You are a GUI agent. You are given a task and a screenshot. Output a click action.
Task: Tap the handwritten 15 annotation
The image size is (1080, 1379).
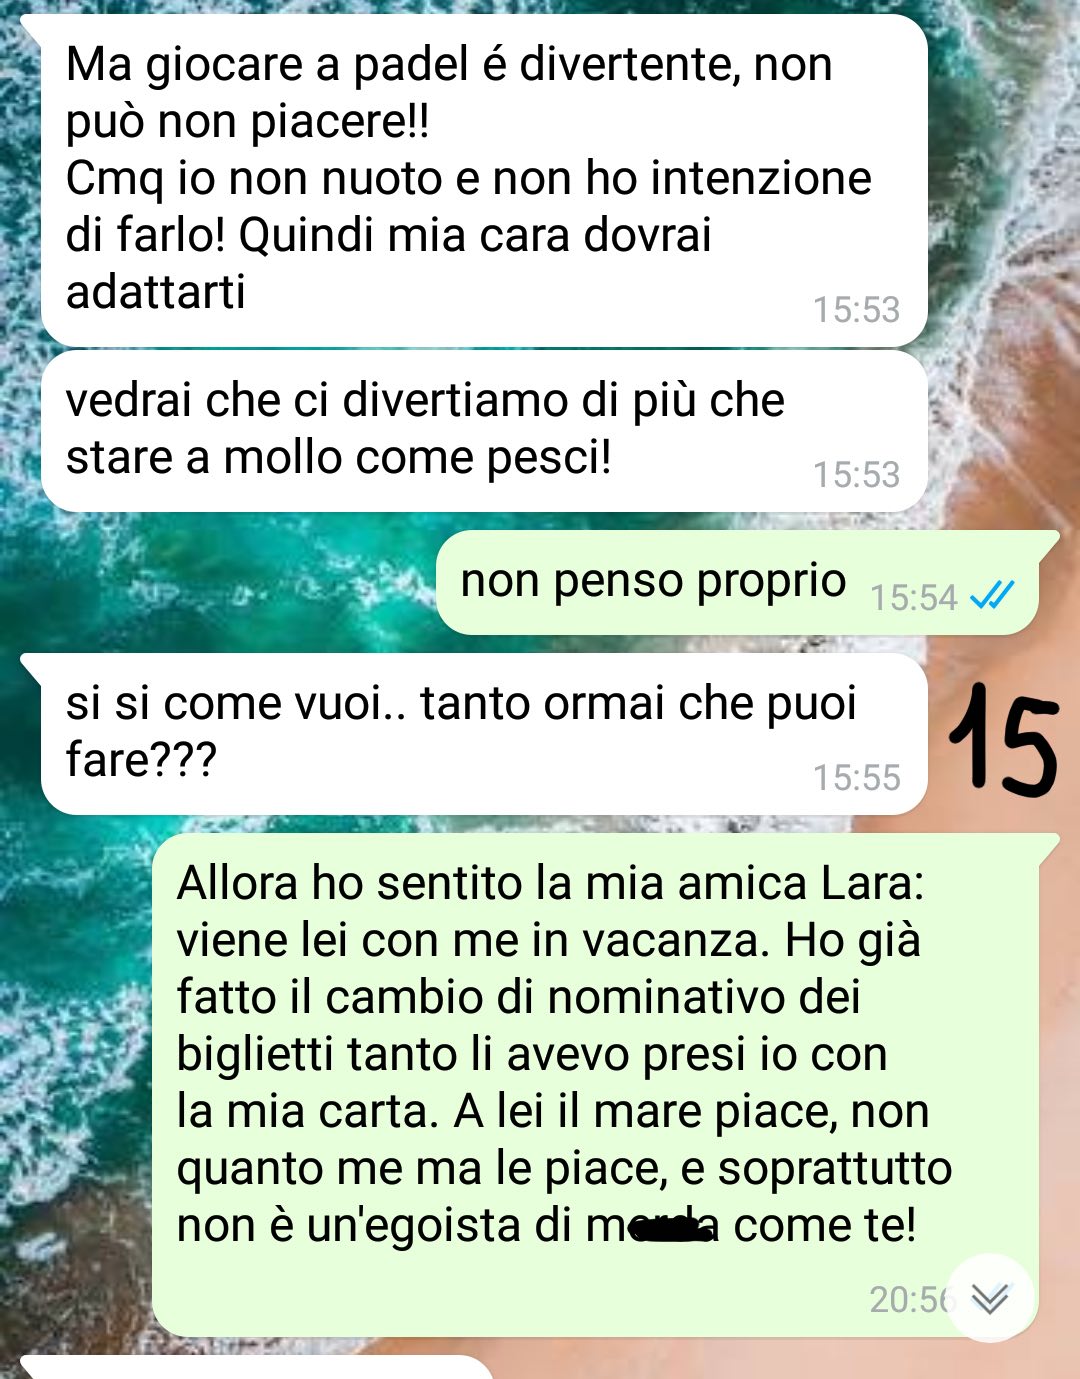(1001, 740)
